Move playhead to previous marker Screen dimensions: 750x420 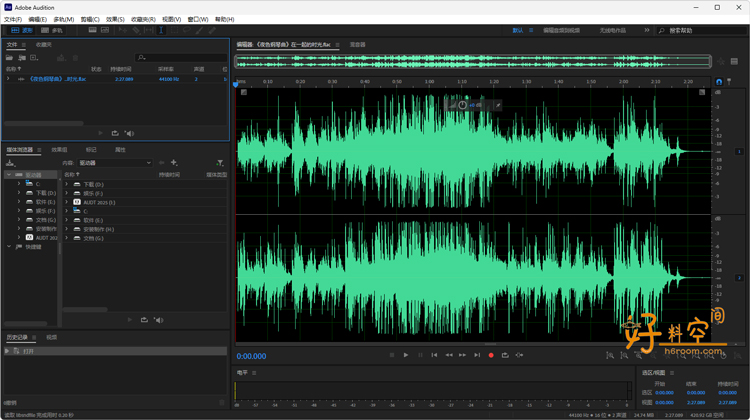[434, 355]
